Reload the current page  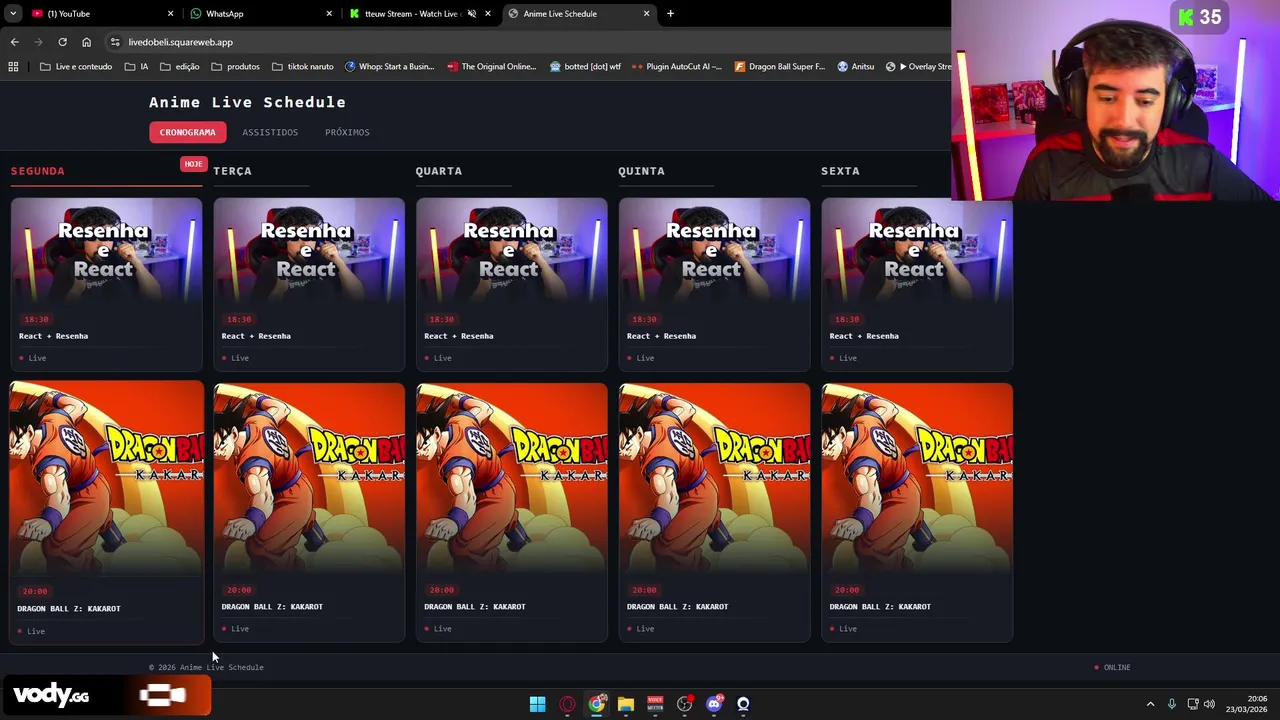pos(62,42)
